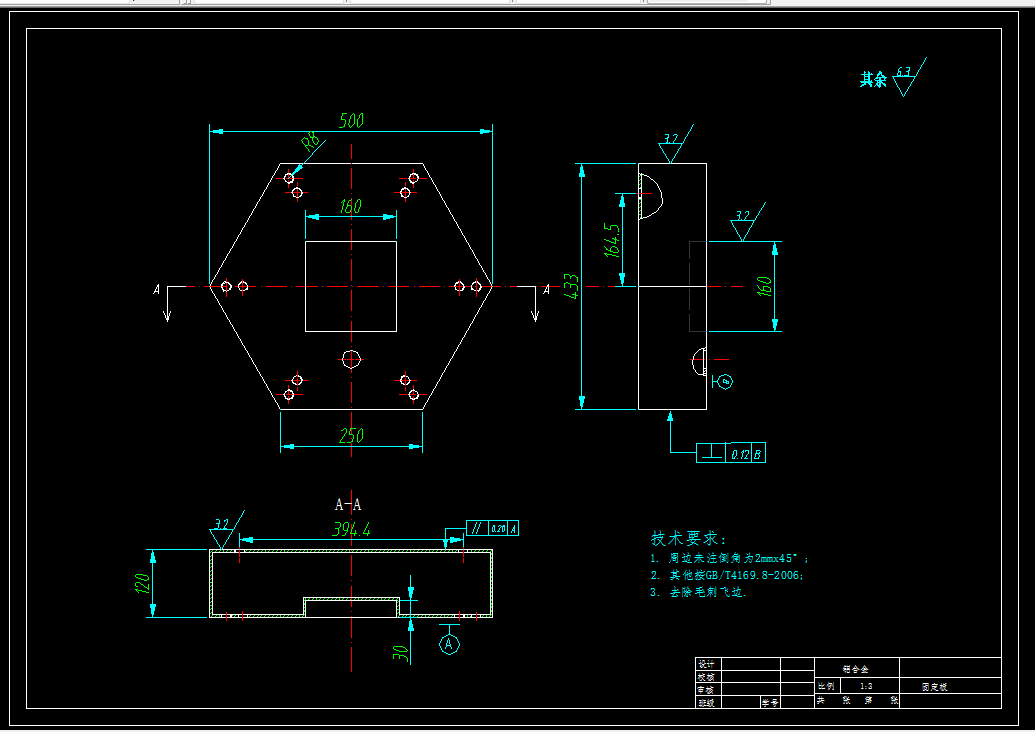Select the 120 height dimension text

[x=142, y=583]
